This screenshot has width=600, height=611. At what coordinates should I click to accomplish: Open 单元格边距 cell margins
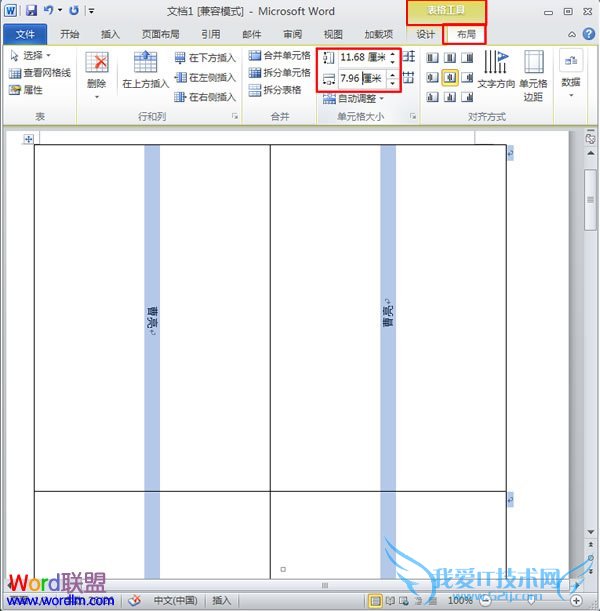pyautogui.click(x=533, y=75)
